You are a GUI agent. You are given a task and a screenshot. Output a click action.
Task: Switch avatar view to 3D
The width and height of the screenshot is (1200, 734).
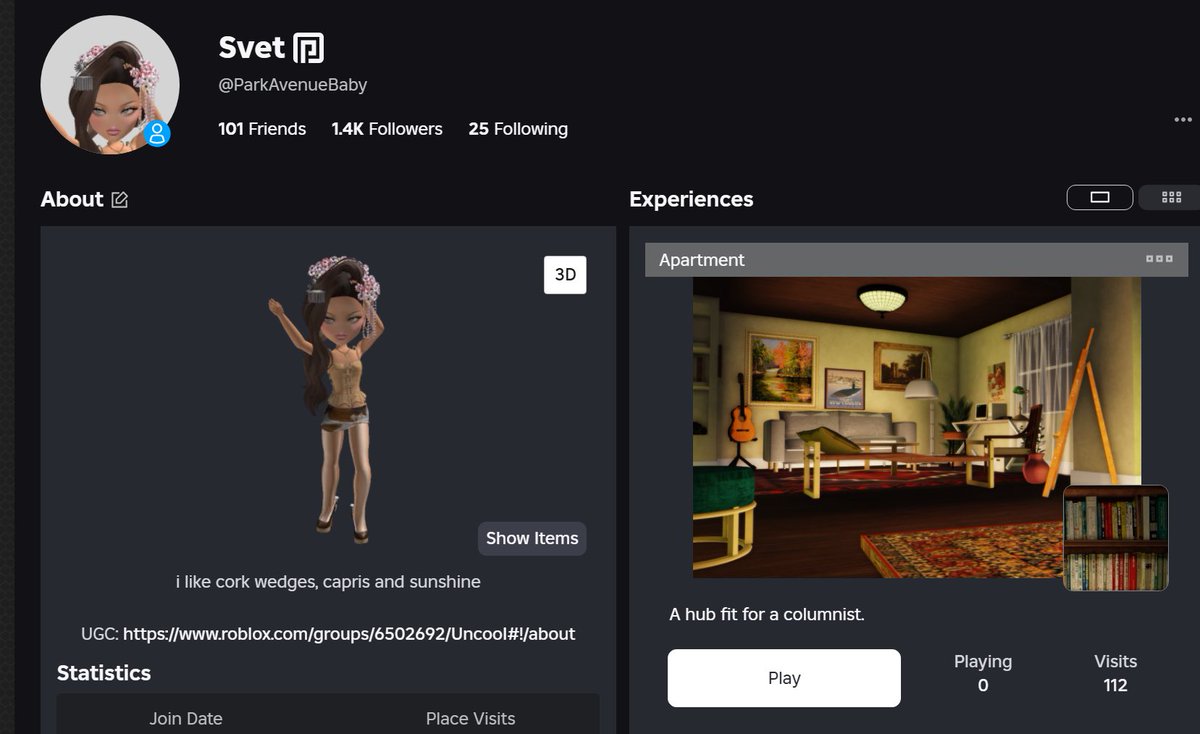tap(565, 274)
